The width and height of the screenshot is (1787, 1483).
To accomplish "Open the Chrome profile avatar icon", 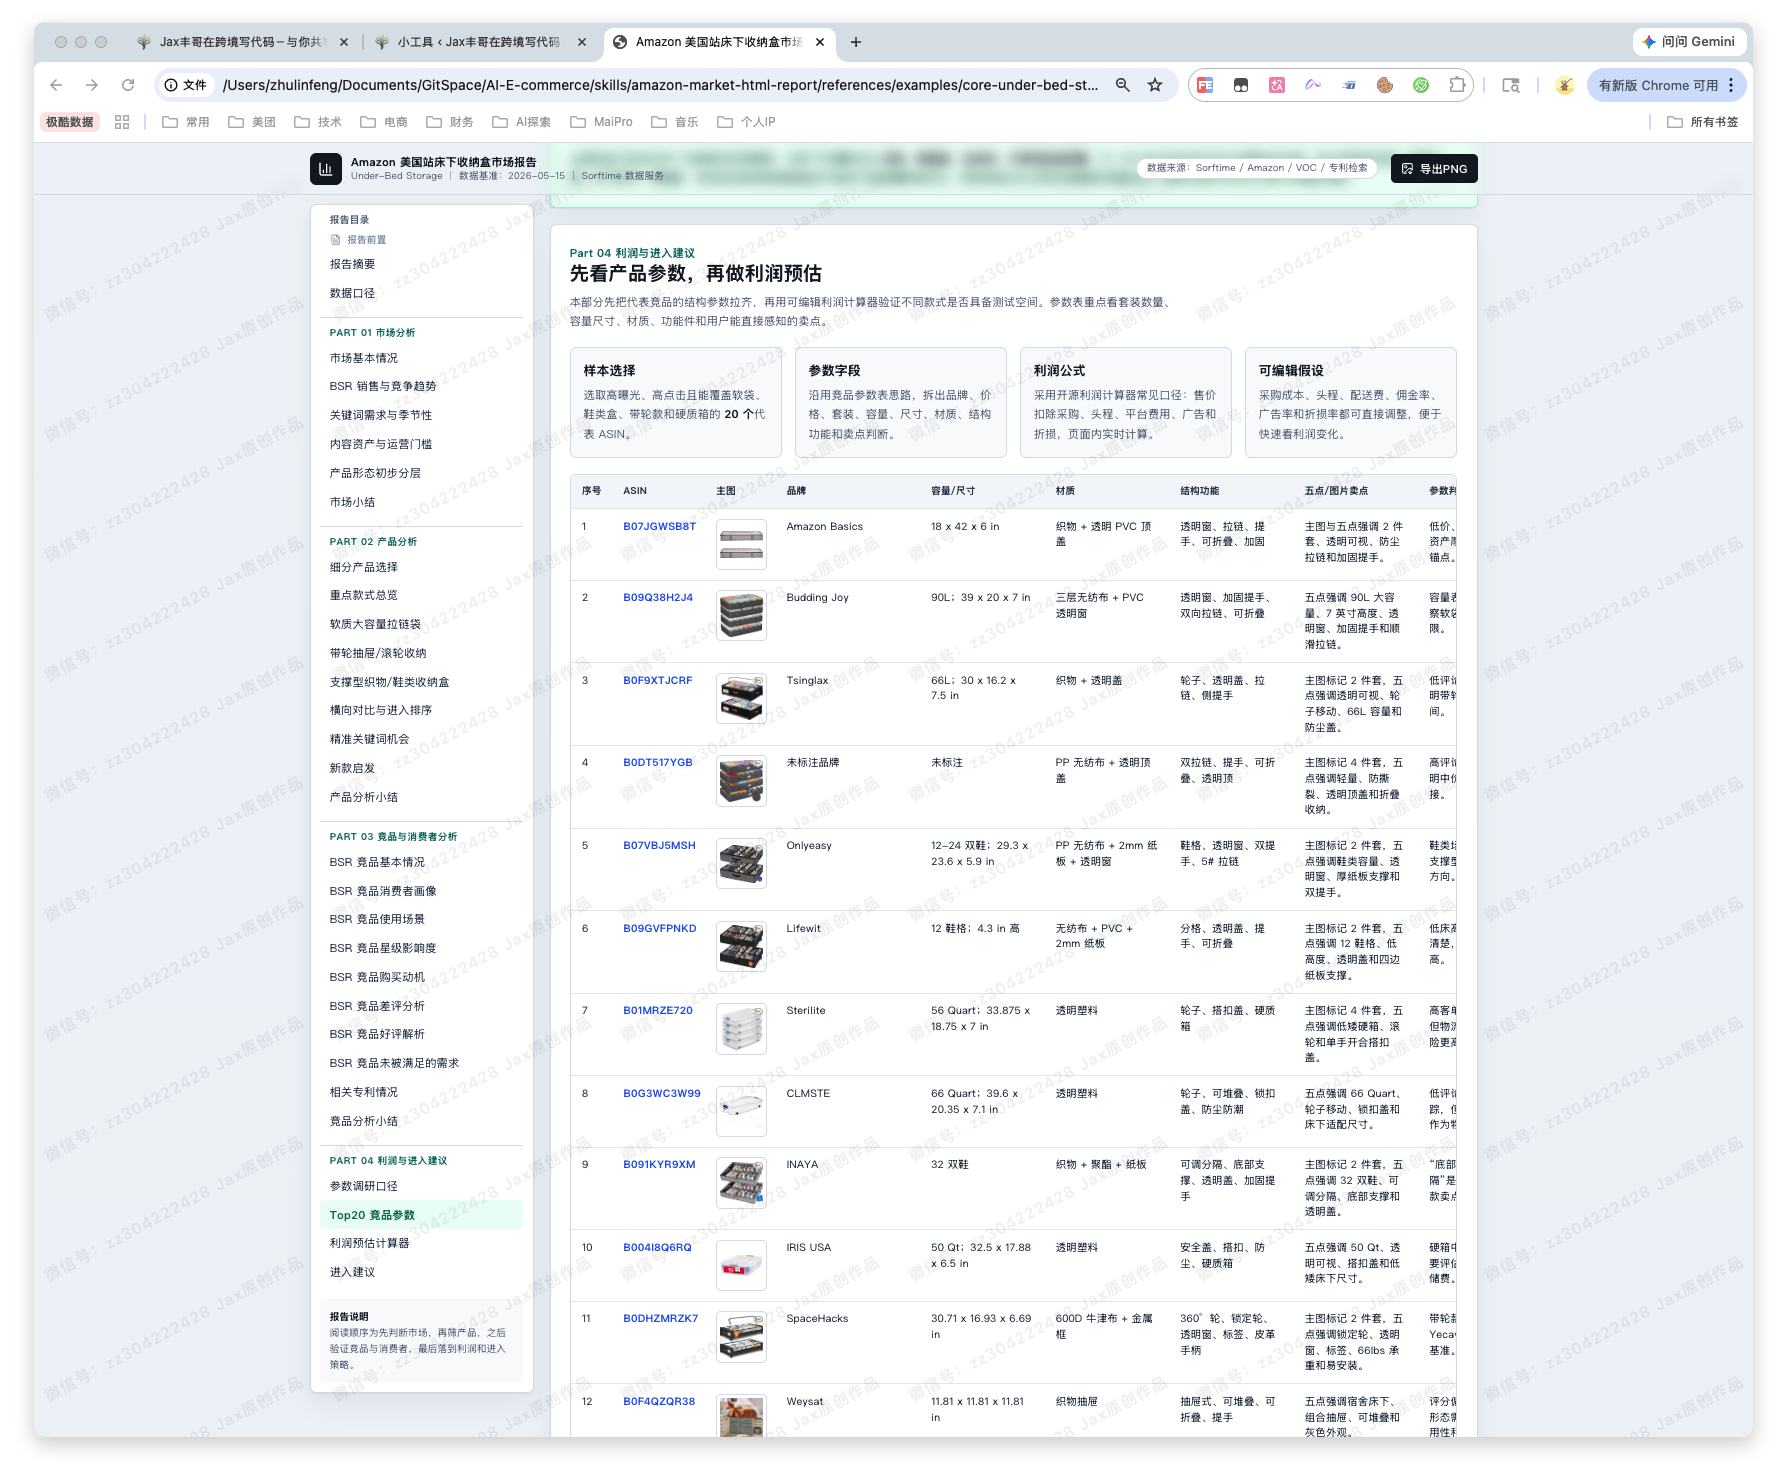I will [x=1565, y=85].
